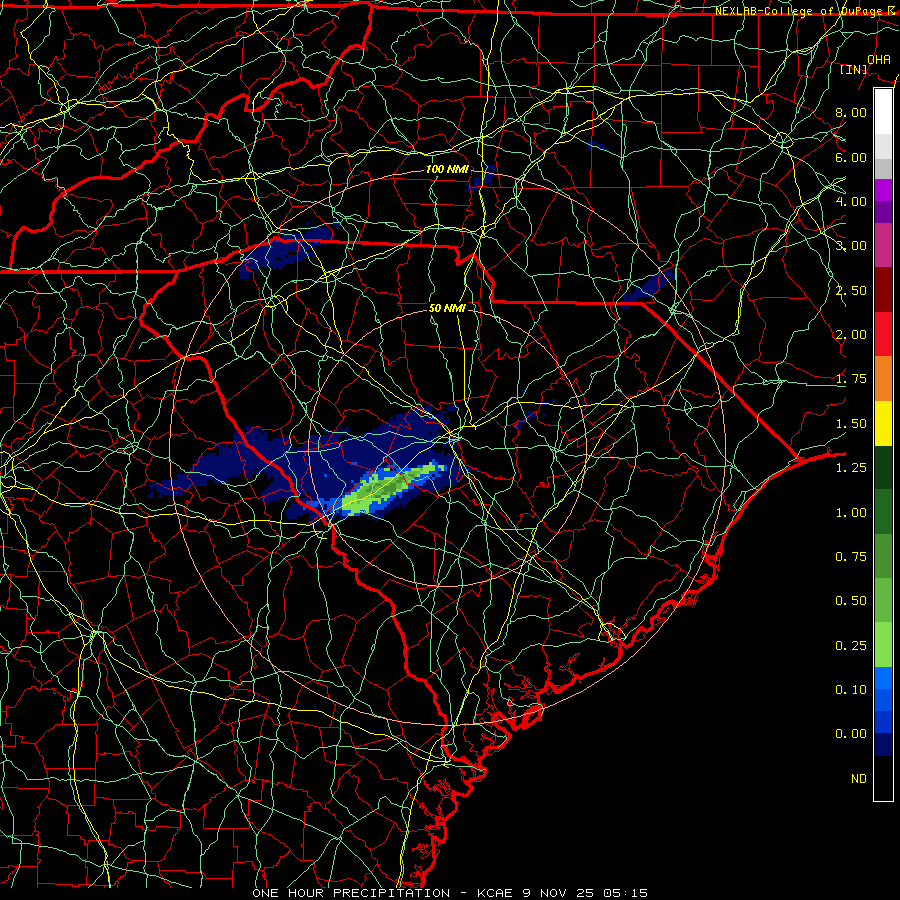
Task: Select the 1.50 legend value
Action: pyautogui.click(x=851, y=424)
